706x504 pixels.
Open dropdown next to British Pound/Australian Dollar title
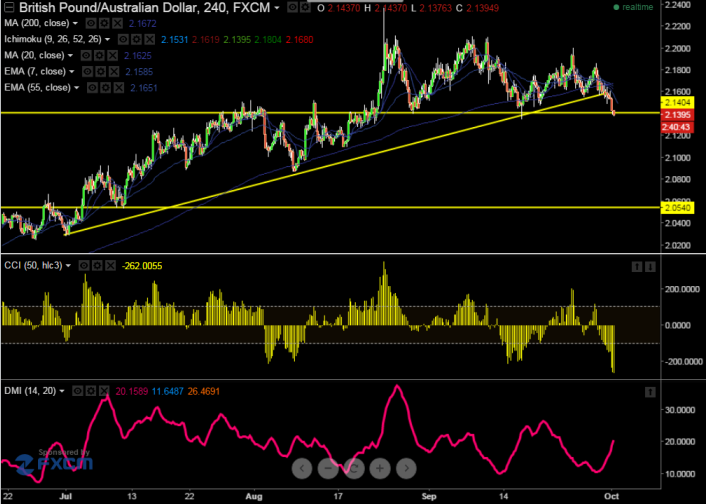coord(277,8)
